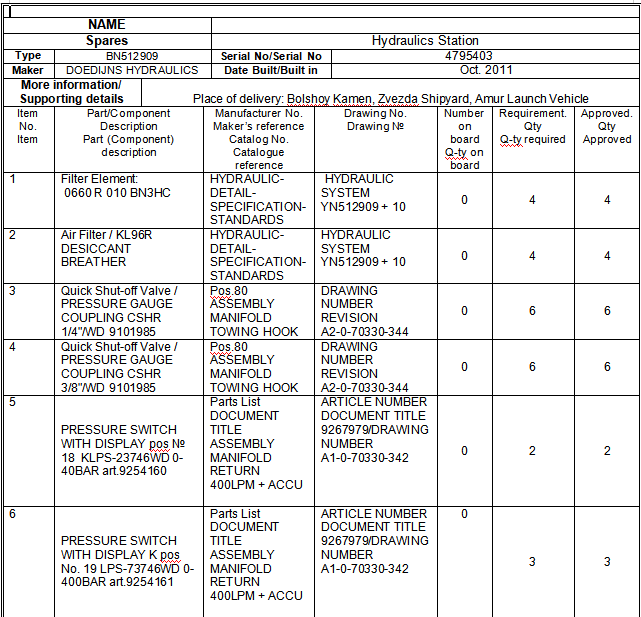Click the 'Requirement. Qty' column header
This screenshot has width=641, height=617.
[x=533, y=127]
